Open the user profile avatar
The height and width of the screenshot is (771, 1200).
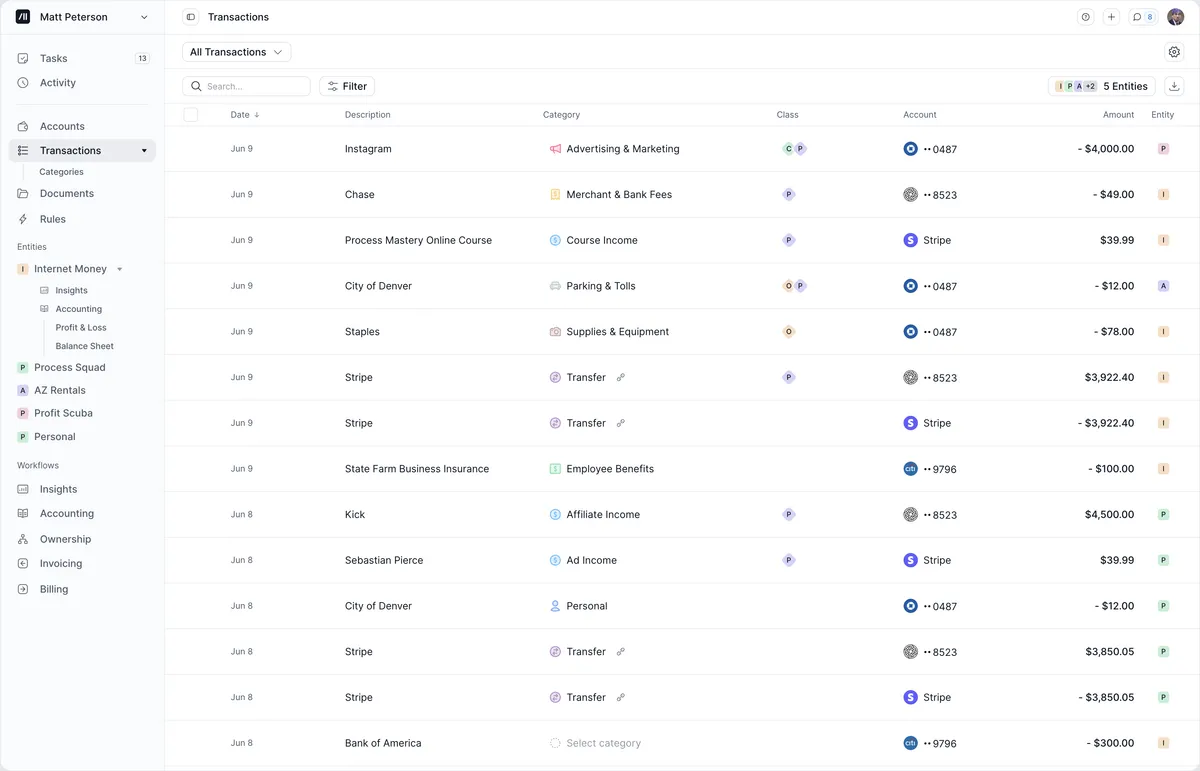coord(1175,17)
